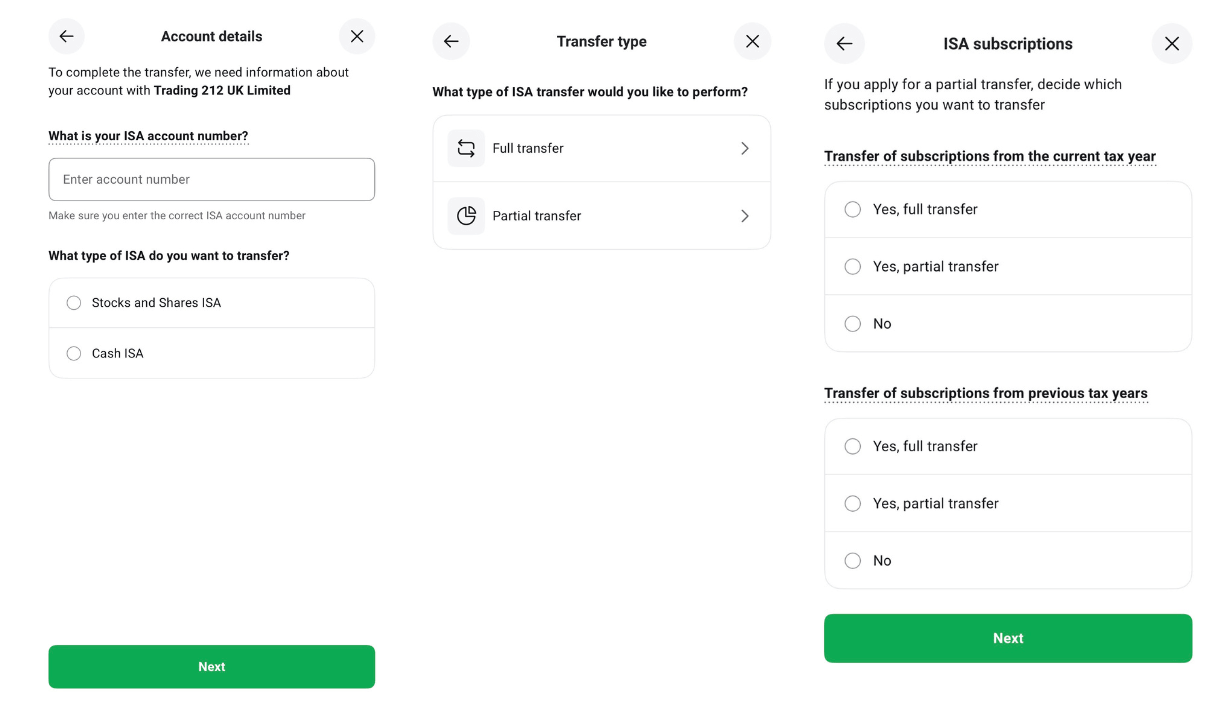Select the Cash ISA radio button
This screenshot has width=1221, height=720.
click(x=74, y=353)
